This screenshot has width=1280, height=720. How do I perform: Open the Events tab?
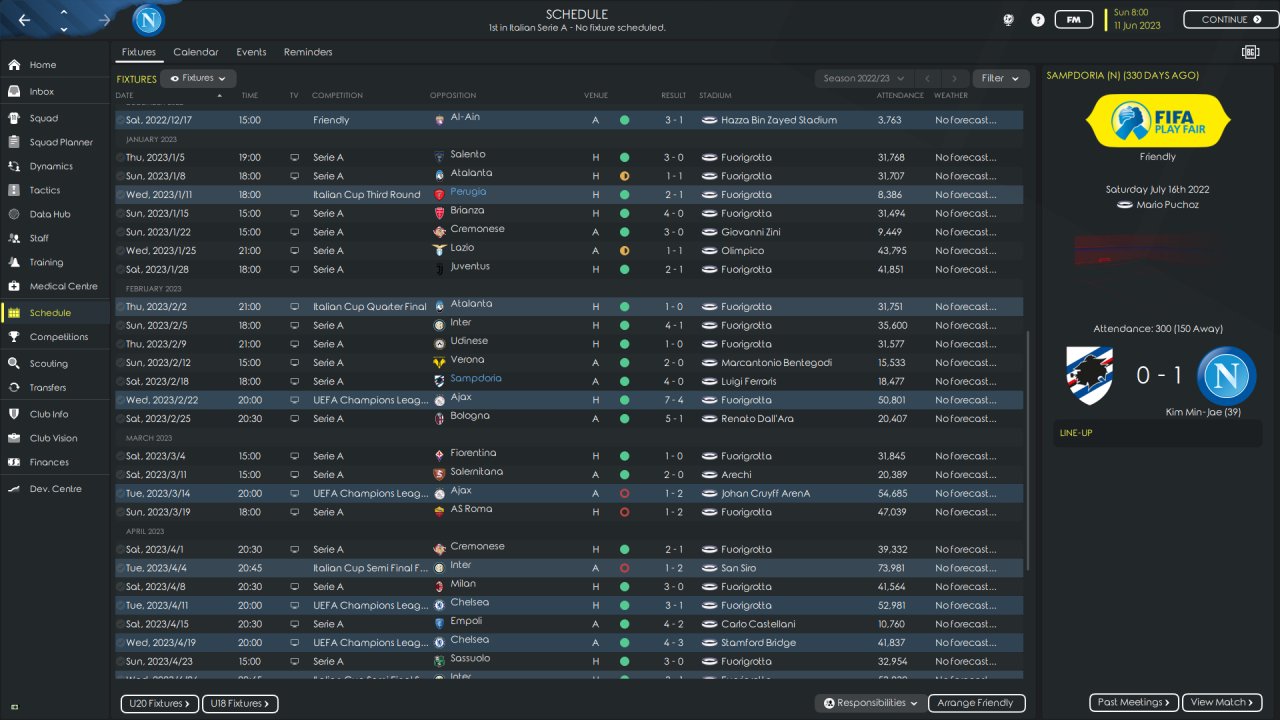click(251, 52)
